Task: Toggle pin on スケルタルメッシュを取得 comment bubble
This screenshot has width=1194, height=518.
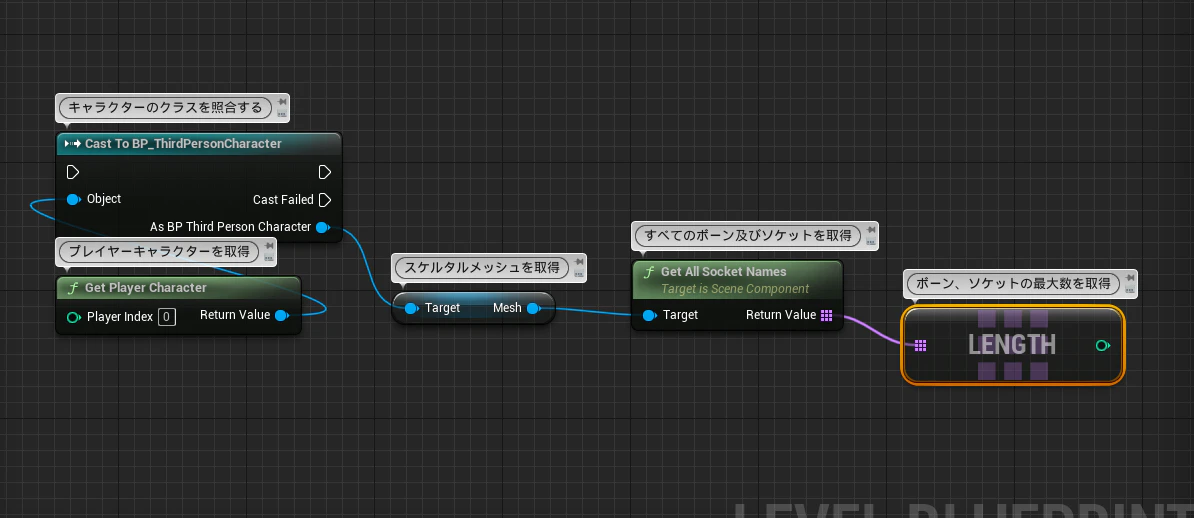Action: (578, 262)
